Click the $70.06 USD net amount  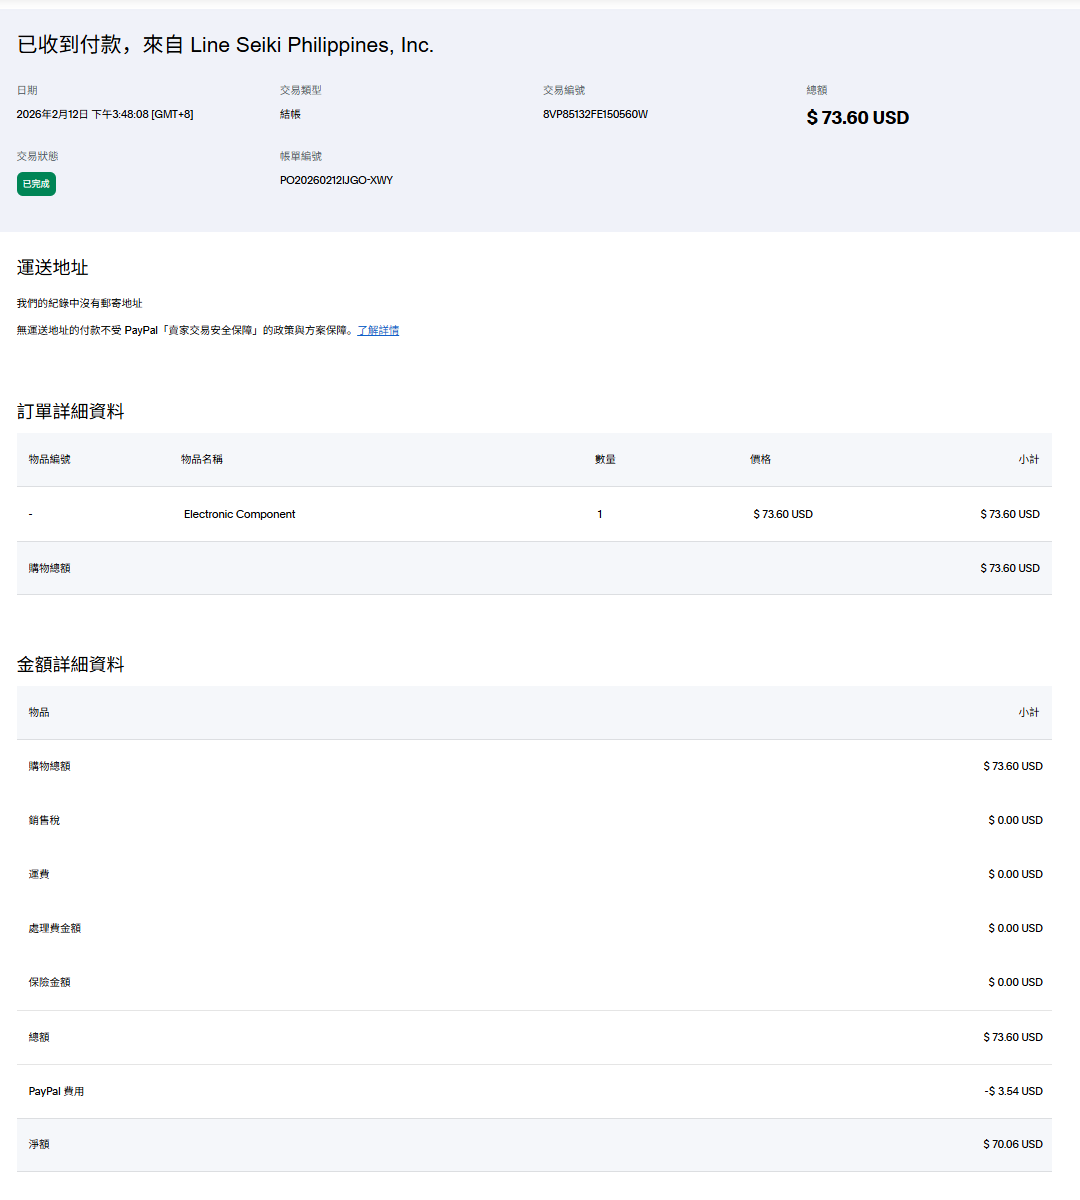coord(1012,1144)
